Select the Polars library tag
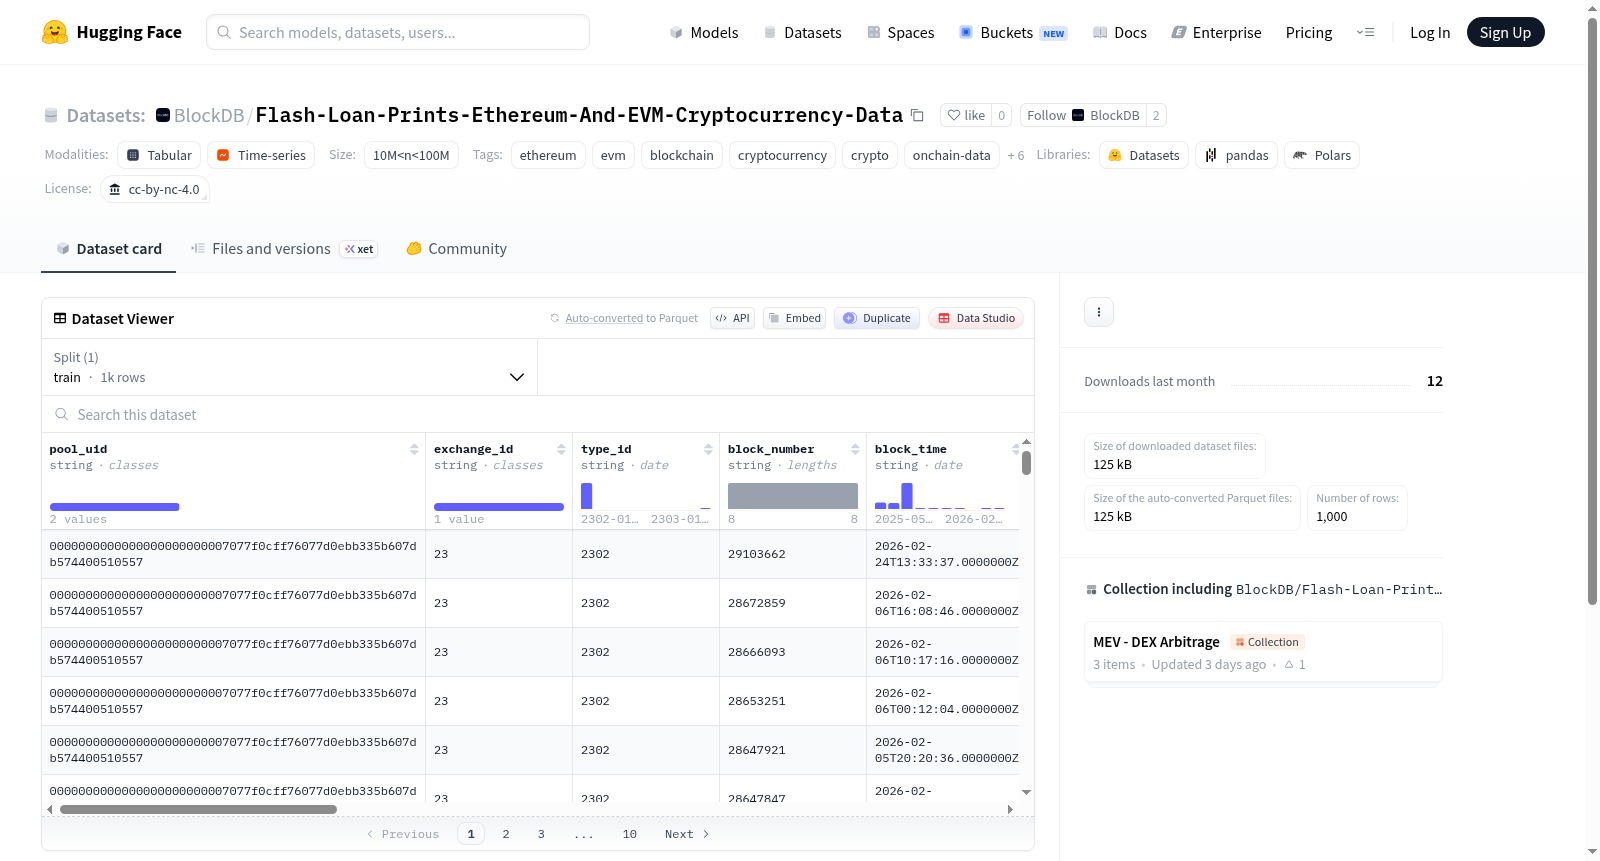This screenshot has width=1600, height=861. (x=1322, y=155)
